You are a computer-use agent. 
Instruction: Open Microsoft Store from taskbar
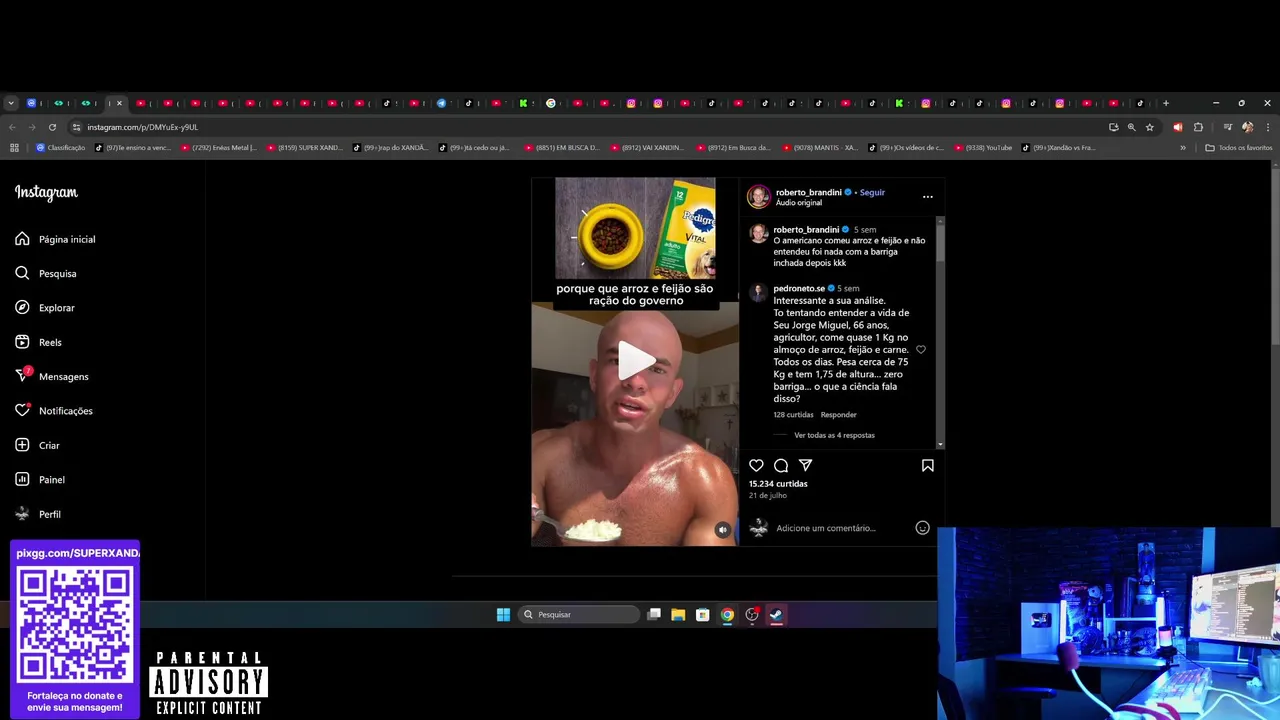click(x=703, y=615)
